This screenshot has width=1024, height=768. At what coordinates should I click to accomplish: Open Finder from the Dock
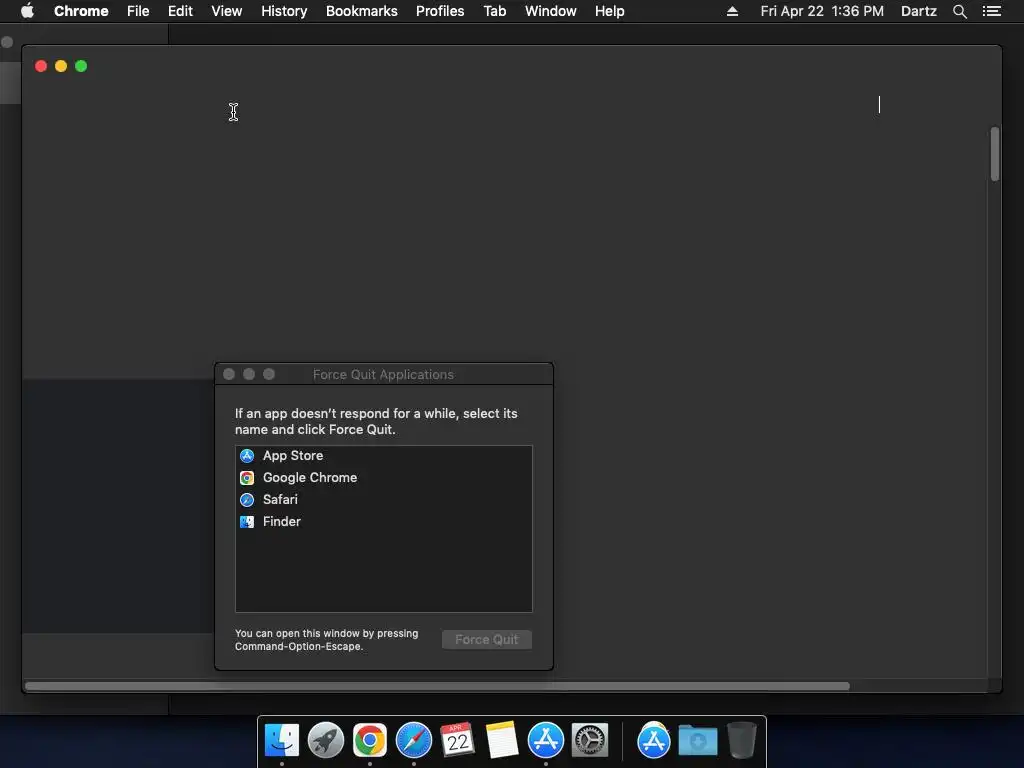coord(281,740)
